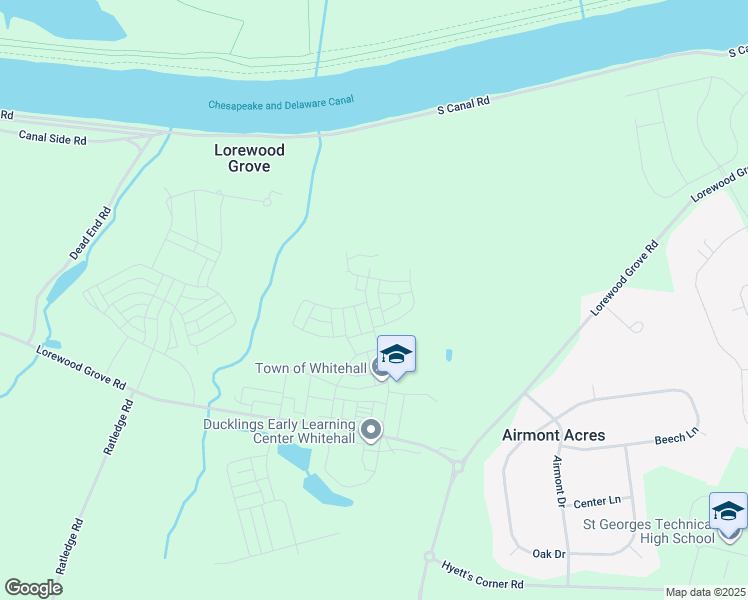
Task: Click the Beech Ln street label
Action: [x=676, y=436]
